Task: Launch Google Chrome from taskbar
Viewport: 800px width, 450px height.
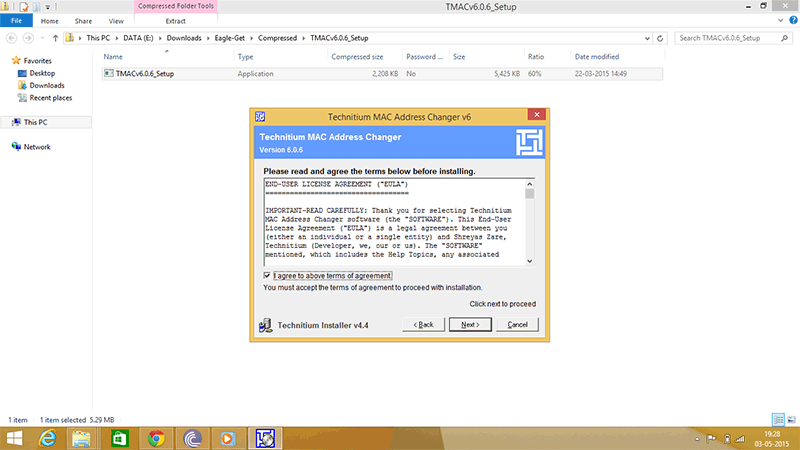Action: (x=155, y=437)
